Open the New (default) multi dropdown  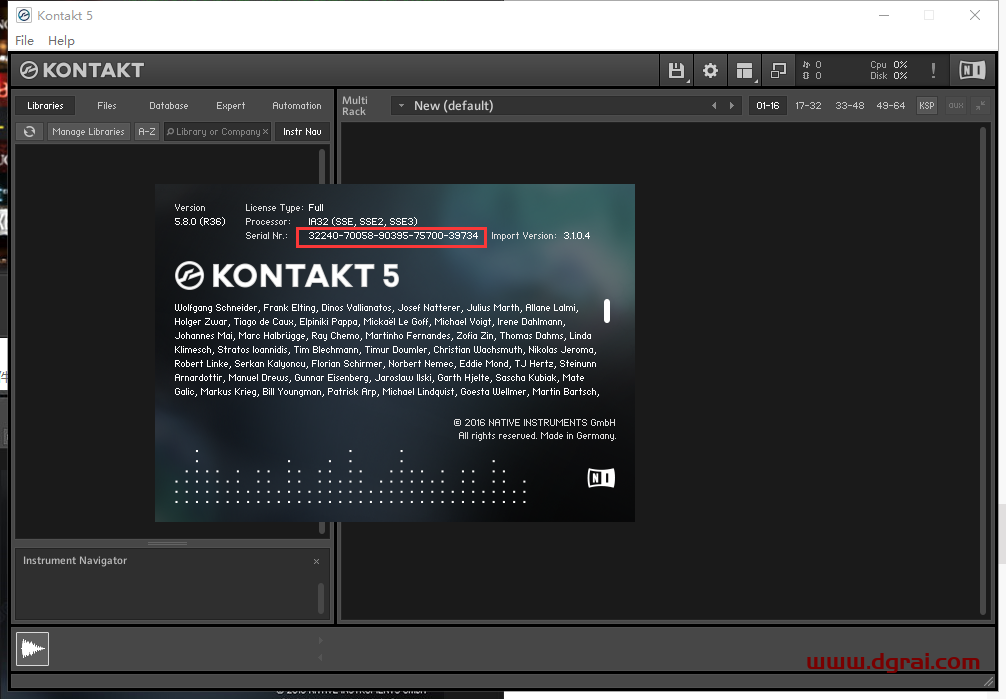402,105
